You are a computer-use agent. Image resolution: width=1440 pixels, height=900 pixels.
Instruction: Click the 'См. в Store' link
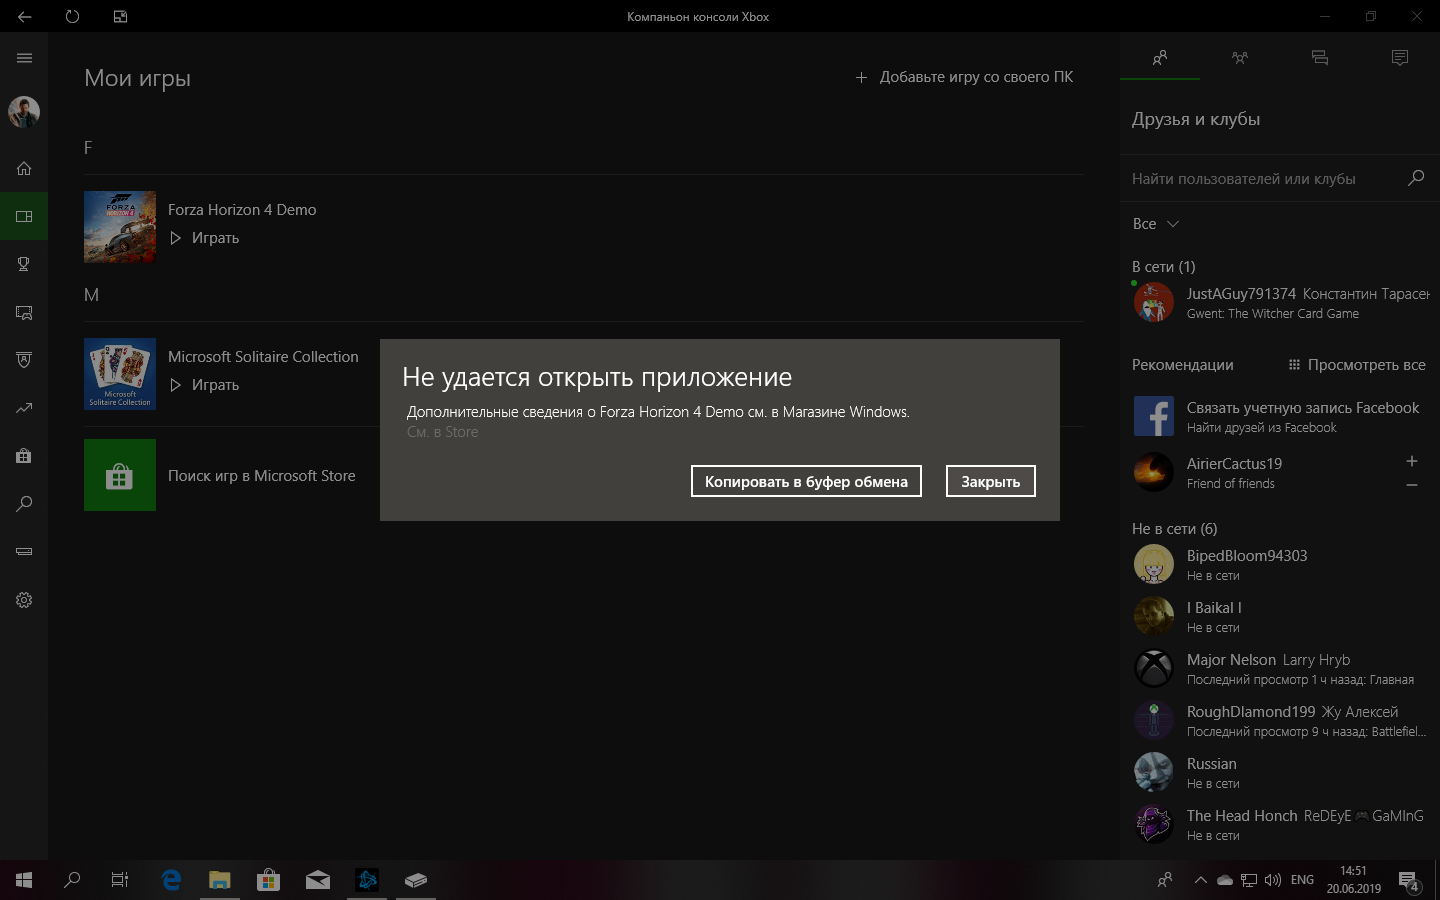pos(442,432)
